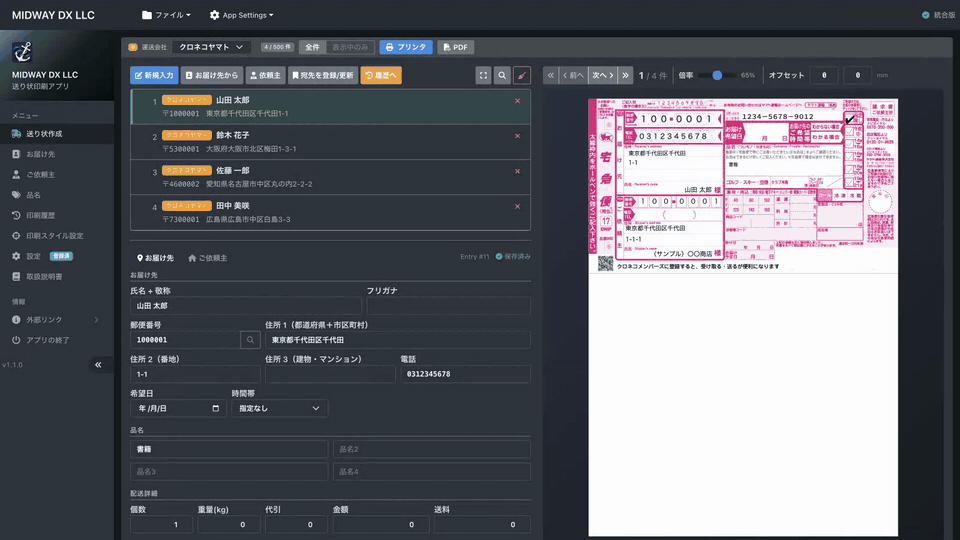This screenshot has height=540, width=960.
Task: Click the お届け先から button
Action: click(x=212, y=75)
